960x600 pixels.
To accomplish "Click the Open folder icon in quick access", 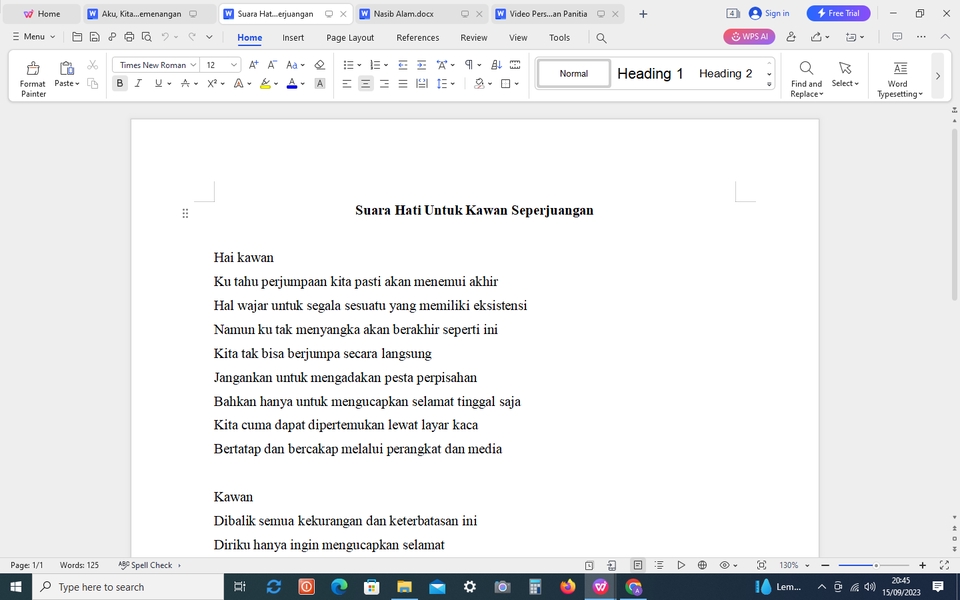I will tap(77, 37).
